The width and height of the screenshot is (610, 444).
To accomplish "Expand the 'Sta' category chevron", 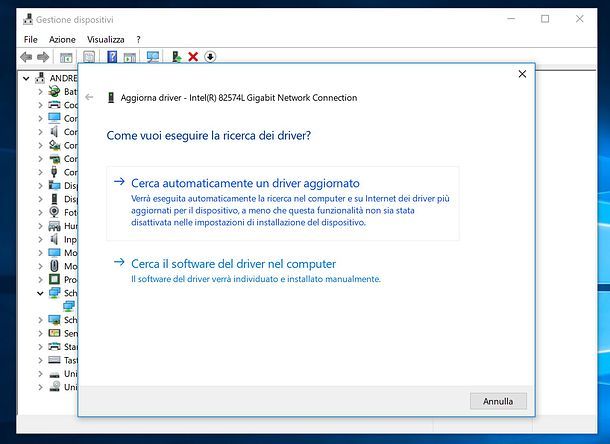I will [x=40, y=347].
